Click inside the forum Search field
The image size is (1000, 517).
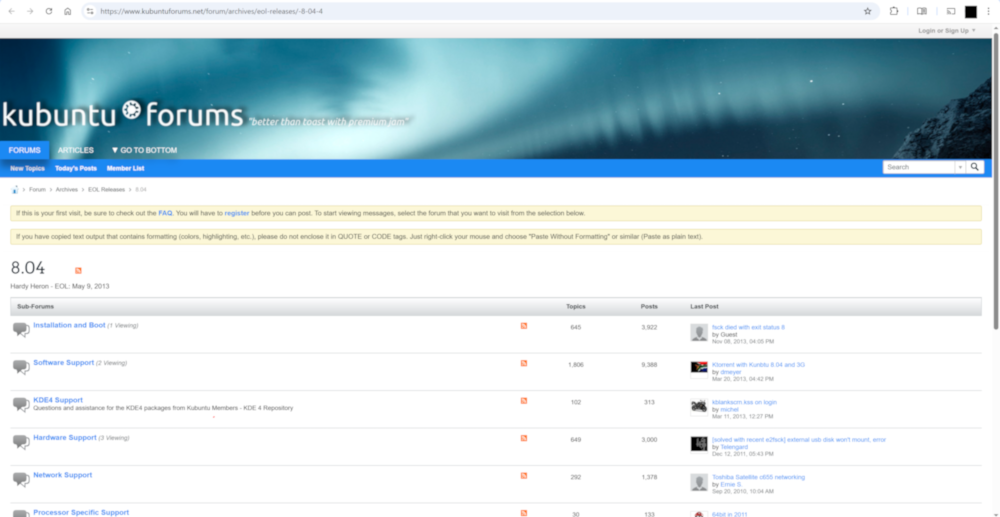[x=918, y=167]
